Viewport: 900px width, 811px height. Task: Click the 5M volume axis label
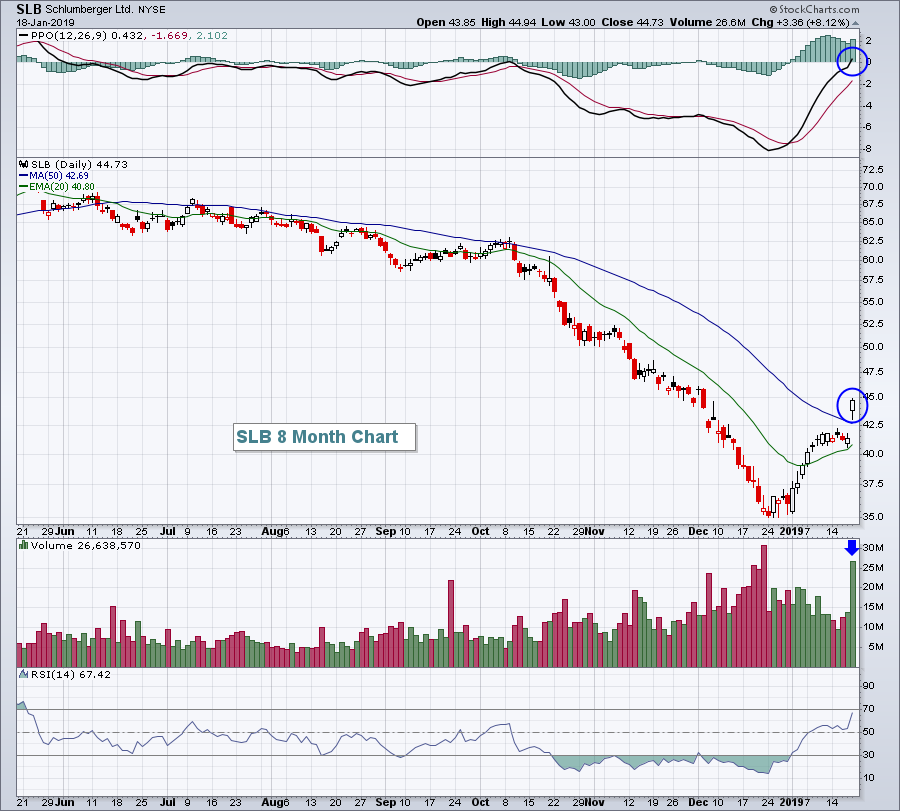pyautogui.click(x=875, y=647)
